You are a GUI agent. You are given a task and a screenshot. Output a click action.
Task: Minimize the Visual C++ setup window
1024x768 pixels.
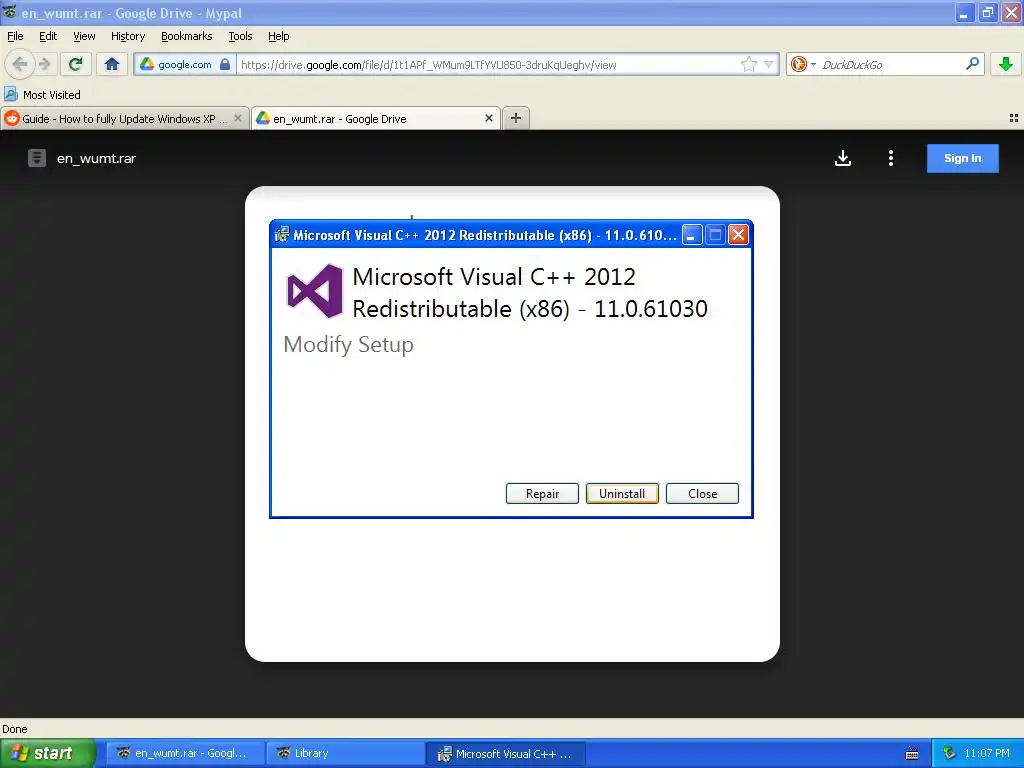tap(692, 234)
